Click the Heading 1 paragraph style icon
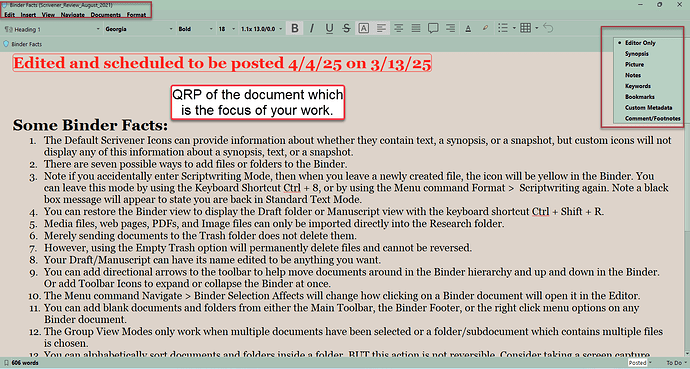The width and height of the screenshot is (690, 369). [8, 29]
